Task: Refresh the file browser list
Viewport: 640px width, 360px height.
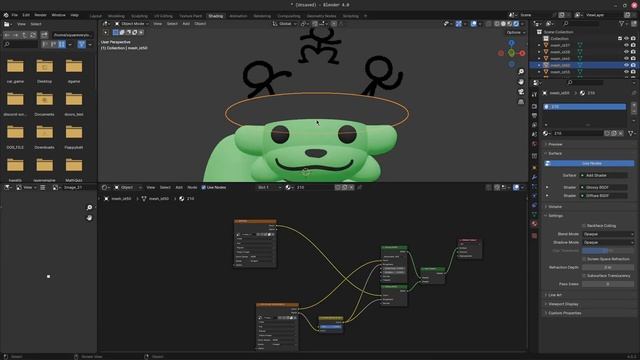Action: click(33, 35)
